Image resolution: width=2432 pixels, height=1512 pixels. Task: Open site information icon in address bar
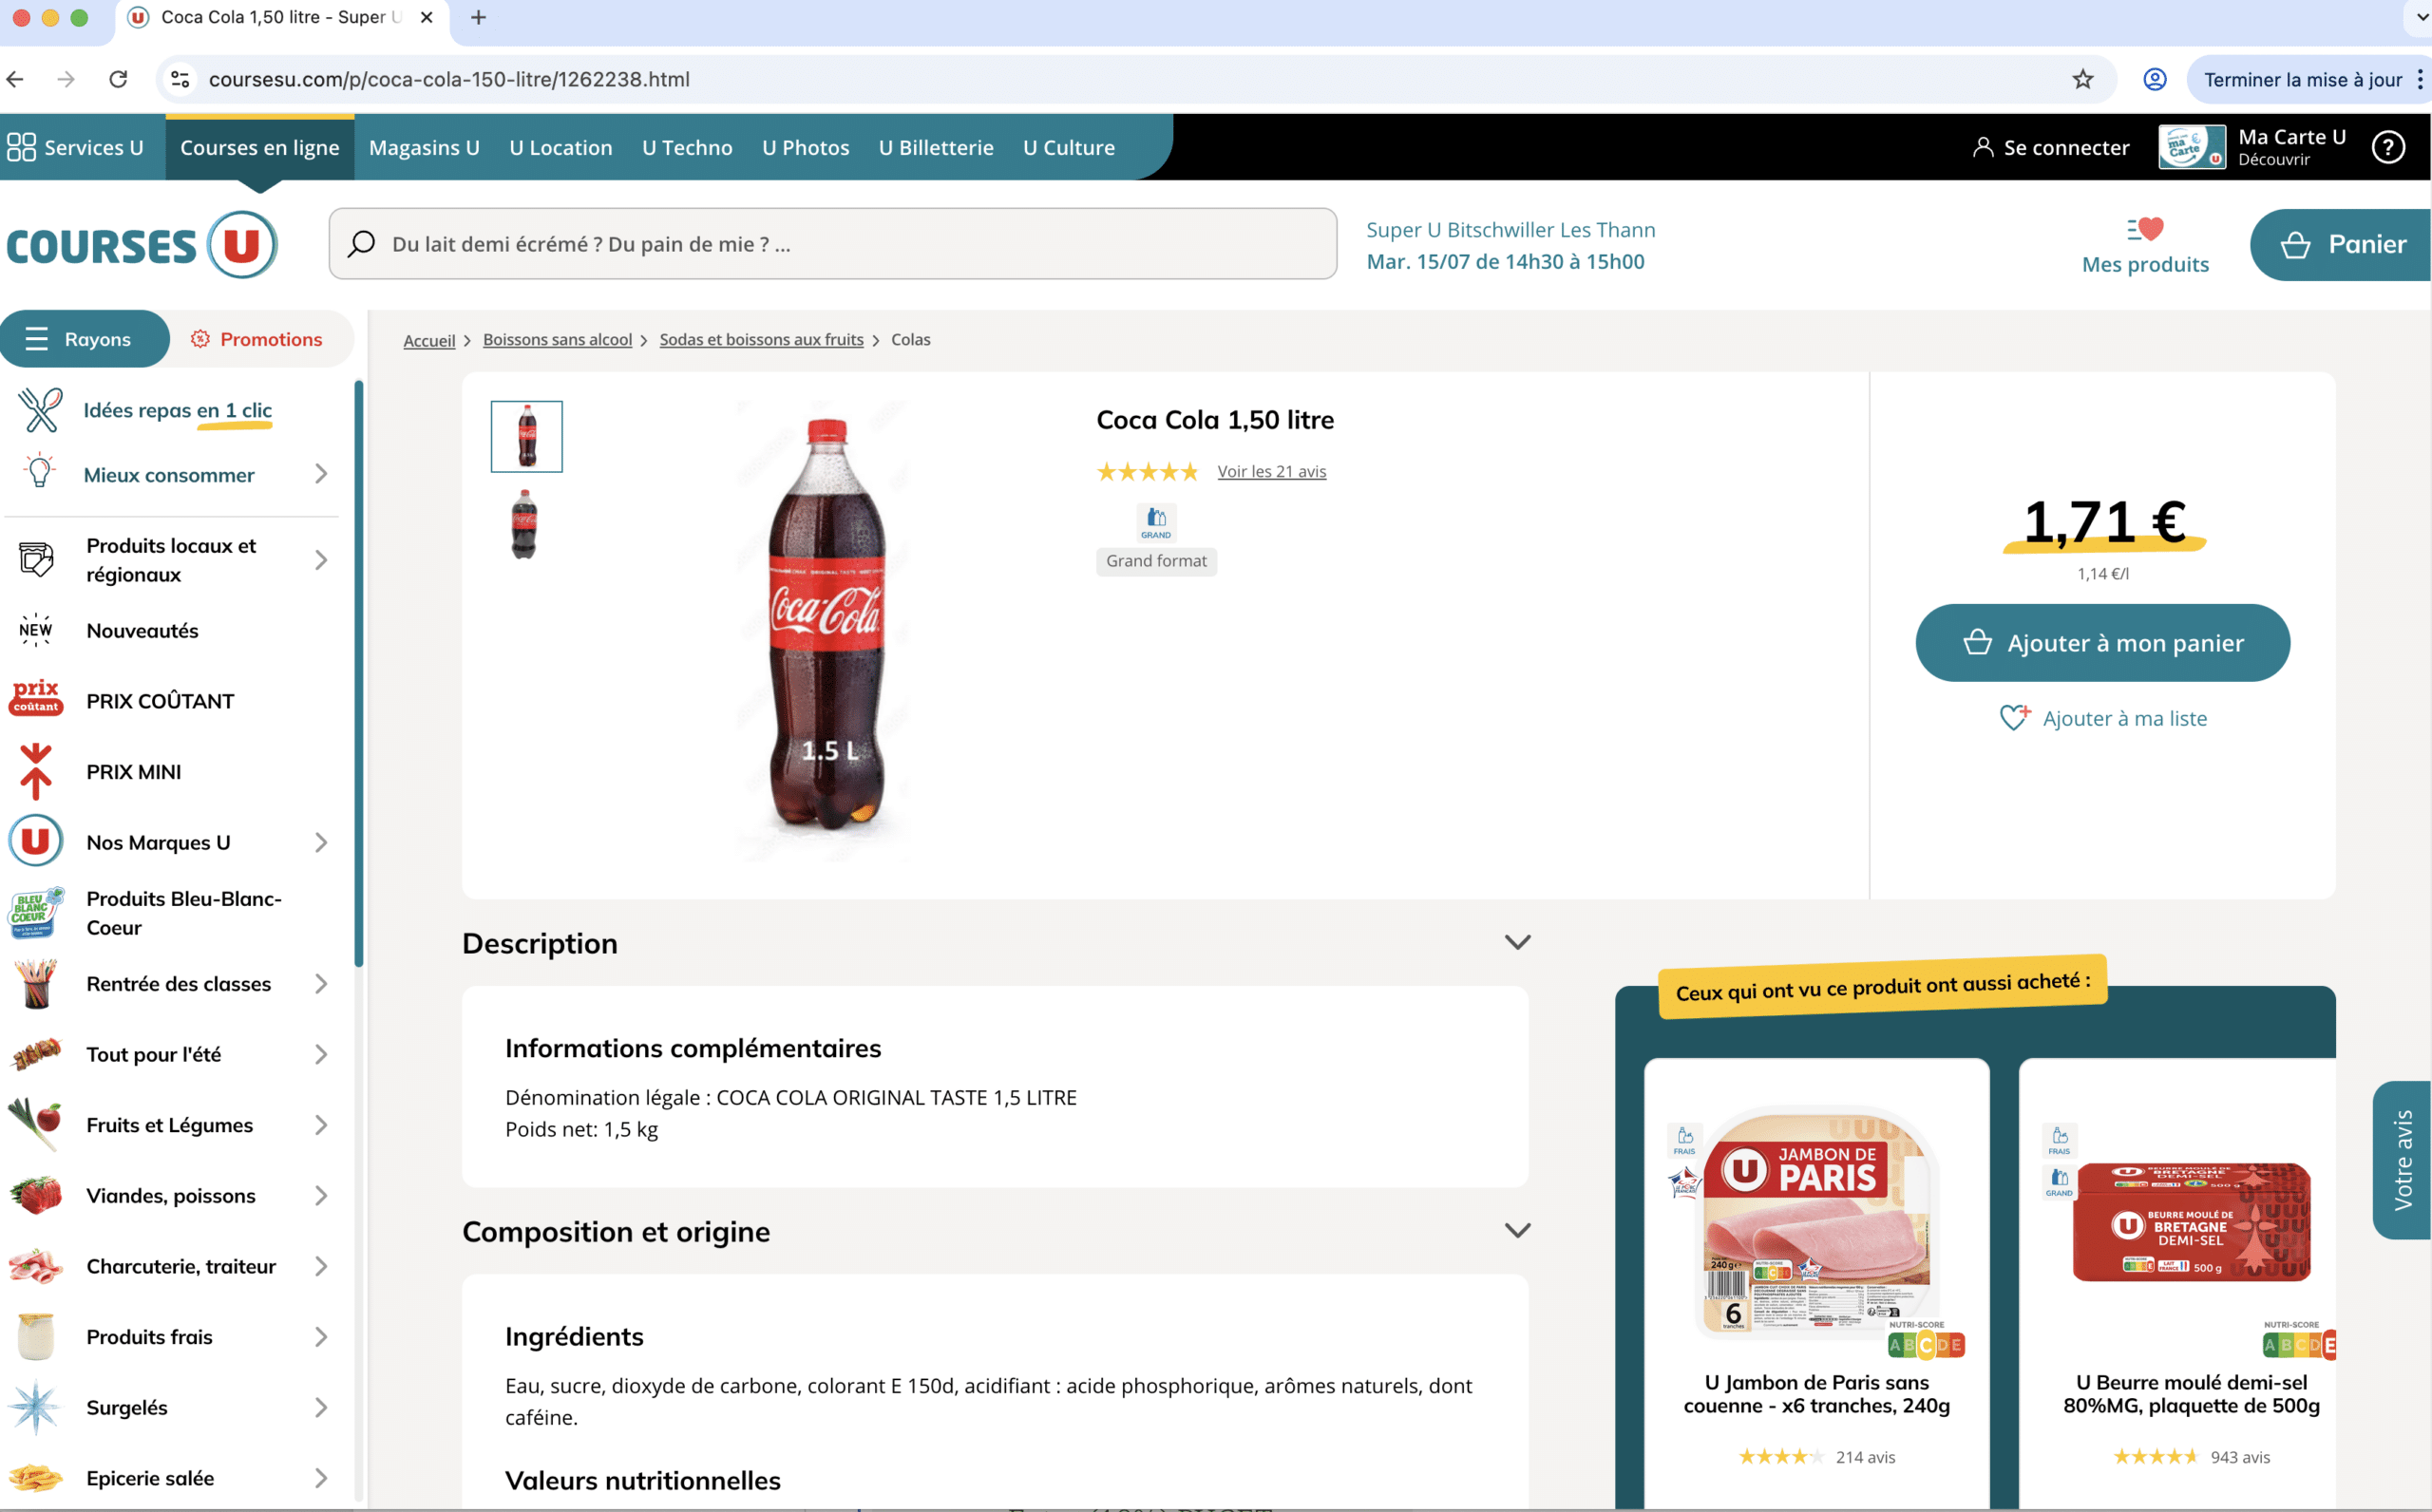pos(180,79)
